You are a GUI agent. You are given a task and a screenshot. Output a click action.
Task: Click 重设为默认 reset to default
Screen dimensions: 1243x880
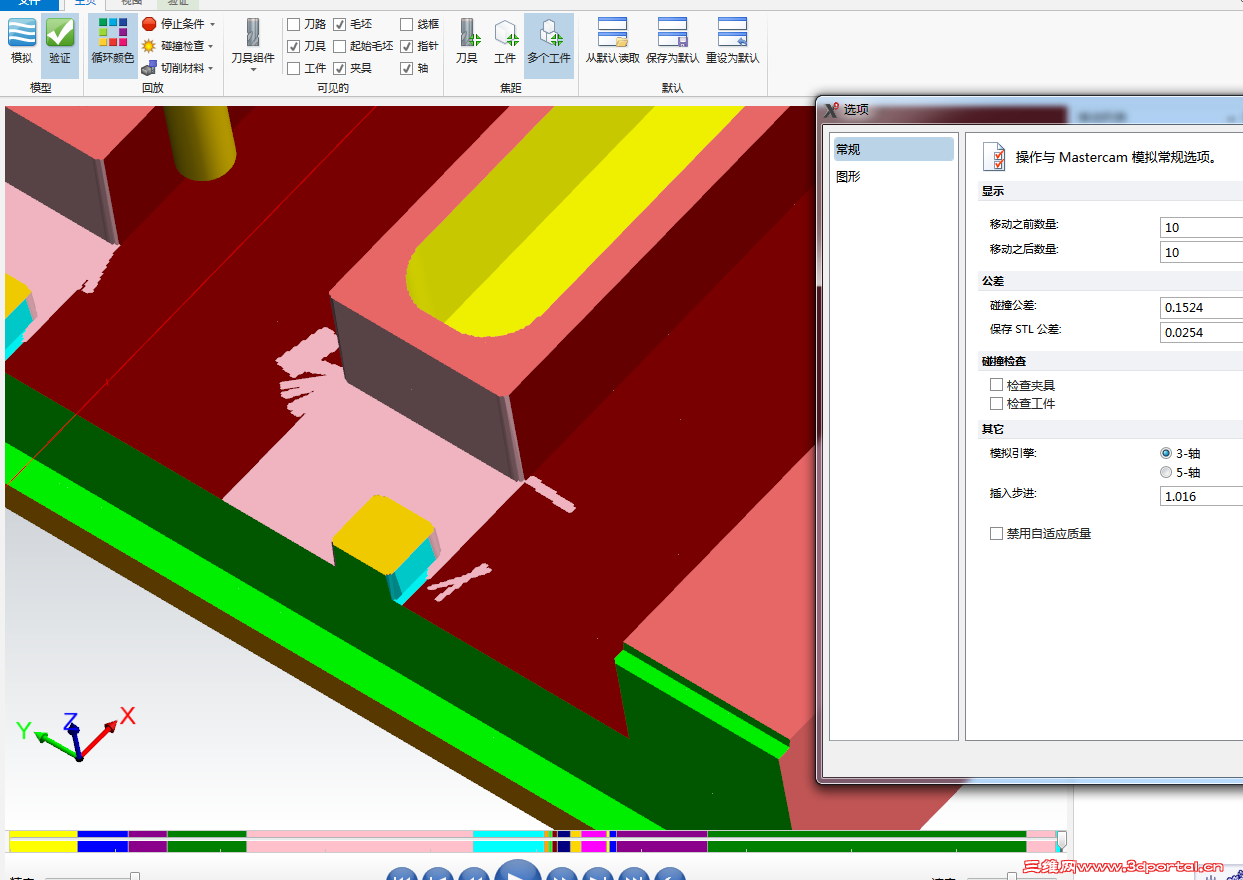pyautogui.click(x=733, y=41)
